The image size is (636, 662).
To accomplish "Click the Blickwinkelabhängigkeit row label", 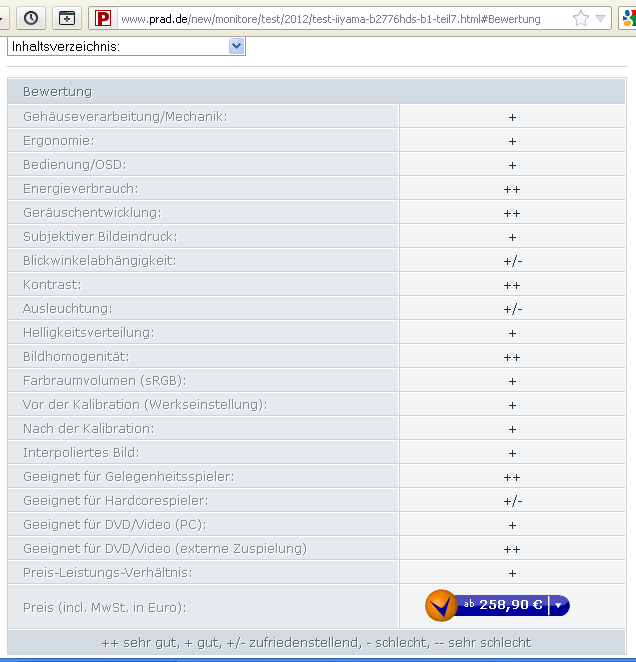I will (99, 261).
